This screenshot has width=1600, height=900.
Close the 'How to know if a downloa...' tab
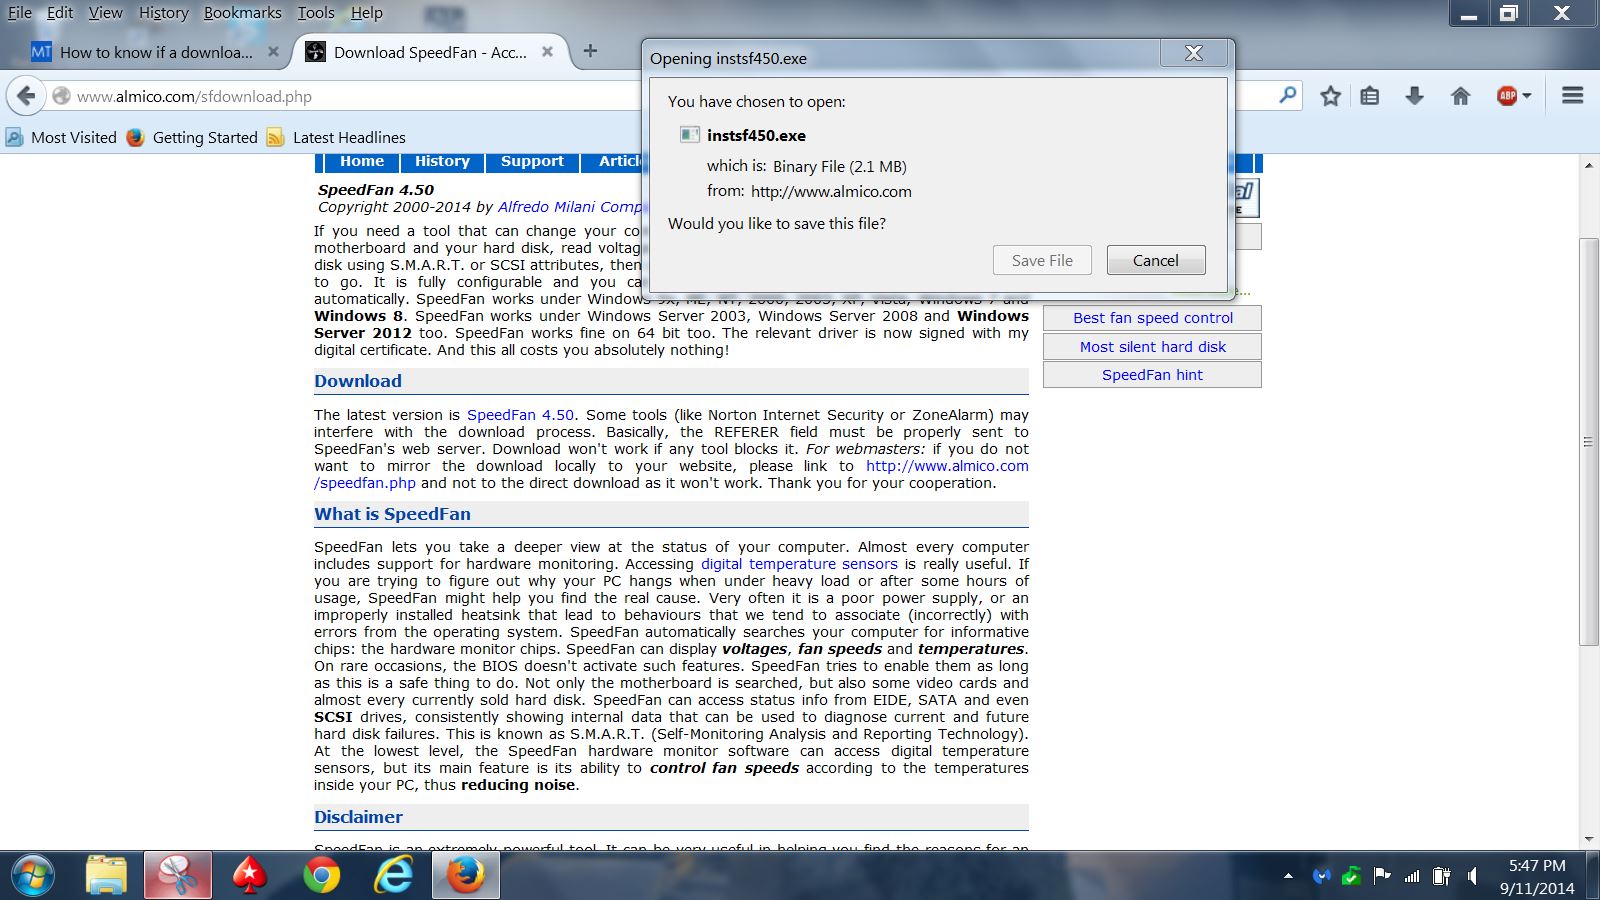point(273,52)
